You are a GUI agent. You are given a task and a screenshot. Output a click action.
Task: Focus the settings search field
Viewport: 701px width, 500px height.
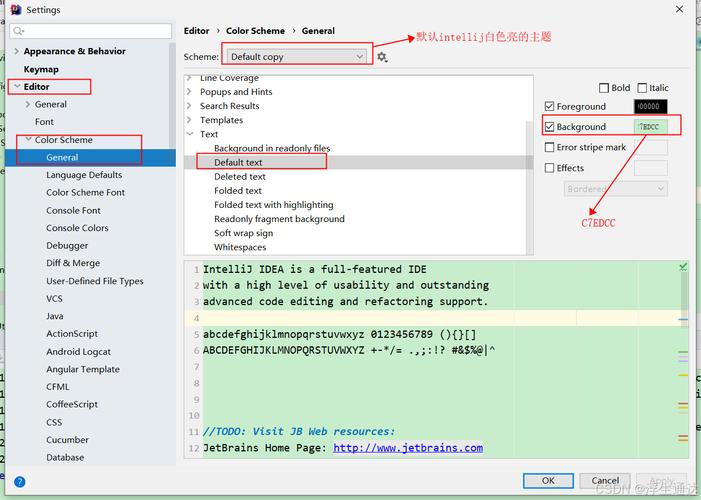pos(91,31)
